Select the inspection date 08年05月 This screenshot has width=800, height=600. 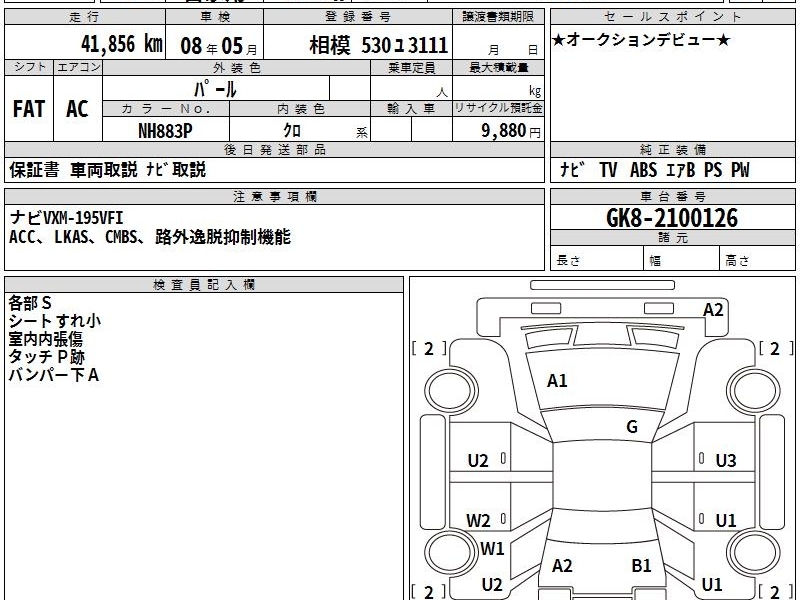[219, 46]
